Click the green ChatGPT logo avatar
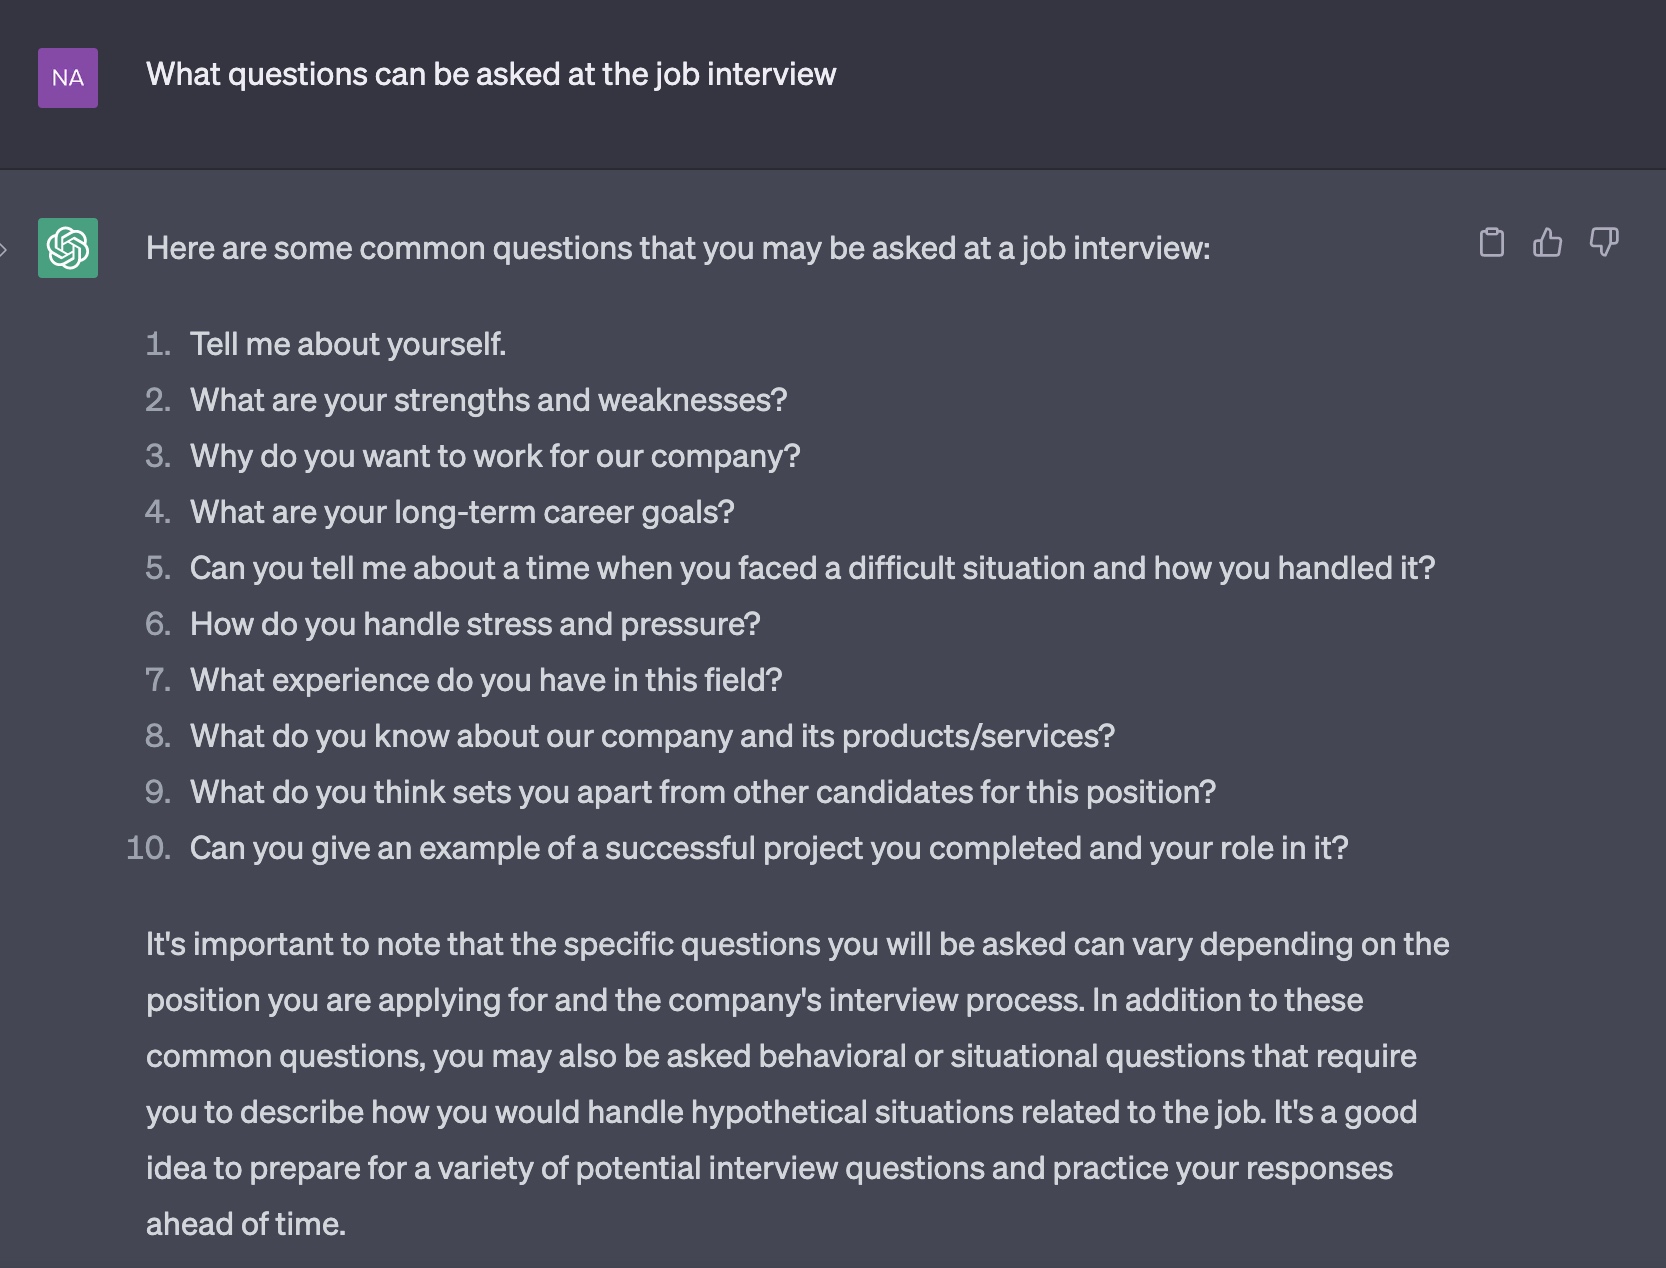 pos(68,248)
